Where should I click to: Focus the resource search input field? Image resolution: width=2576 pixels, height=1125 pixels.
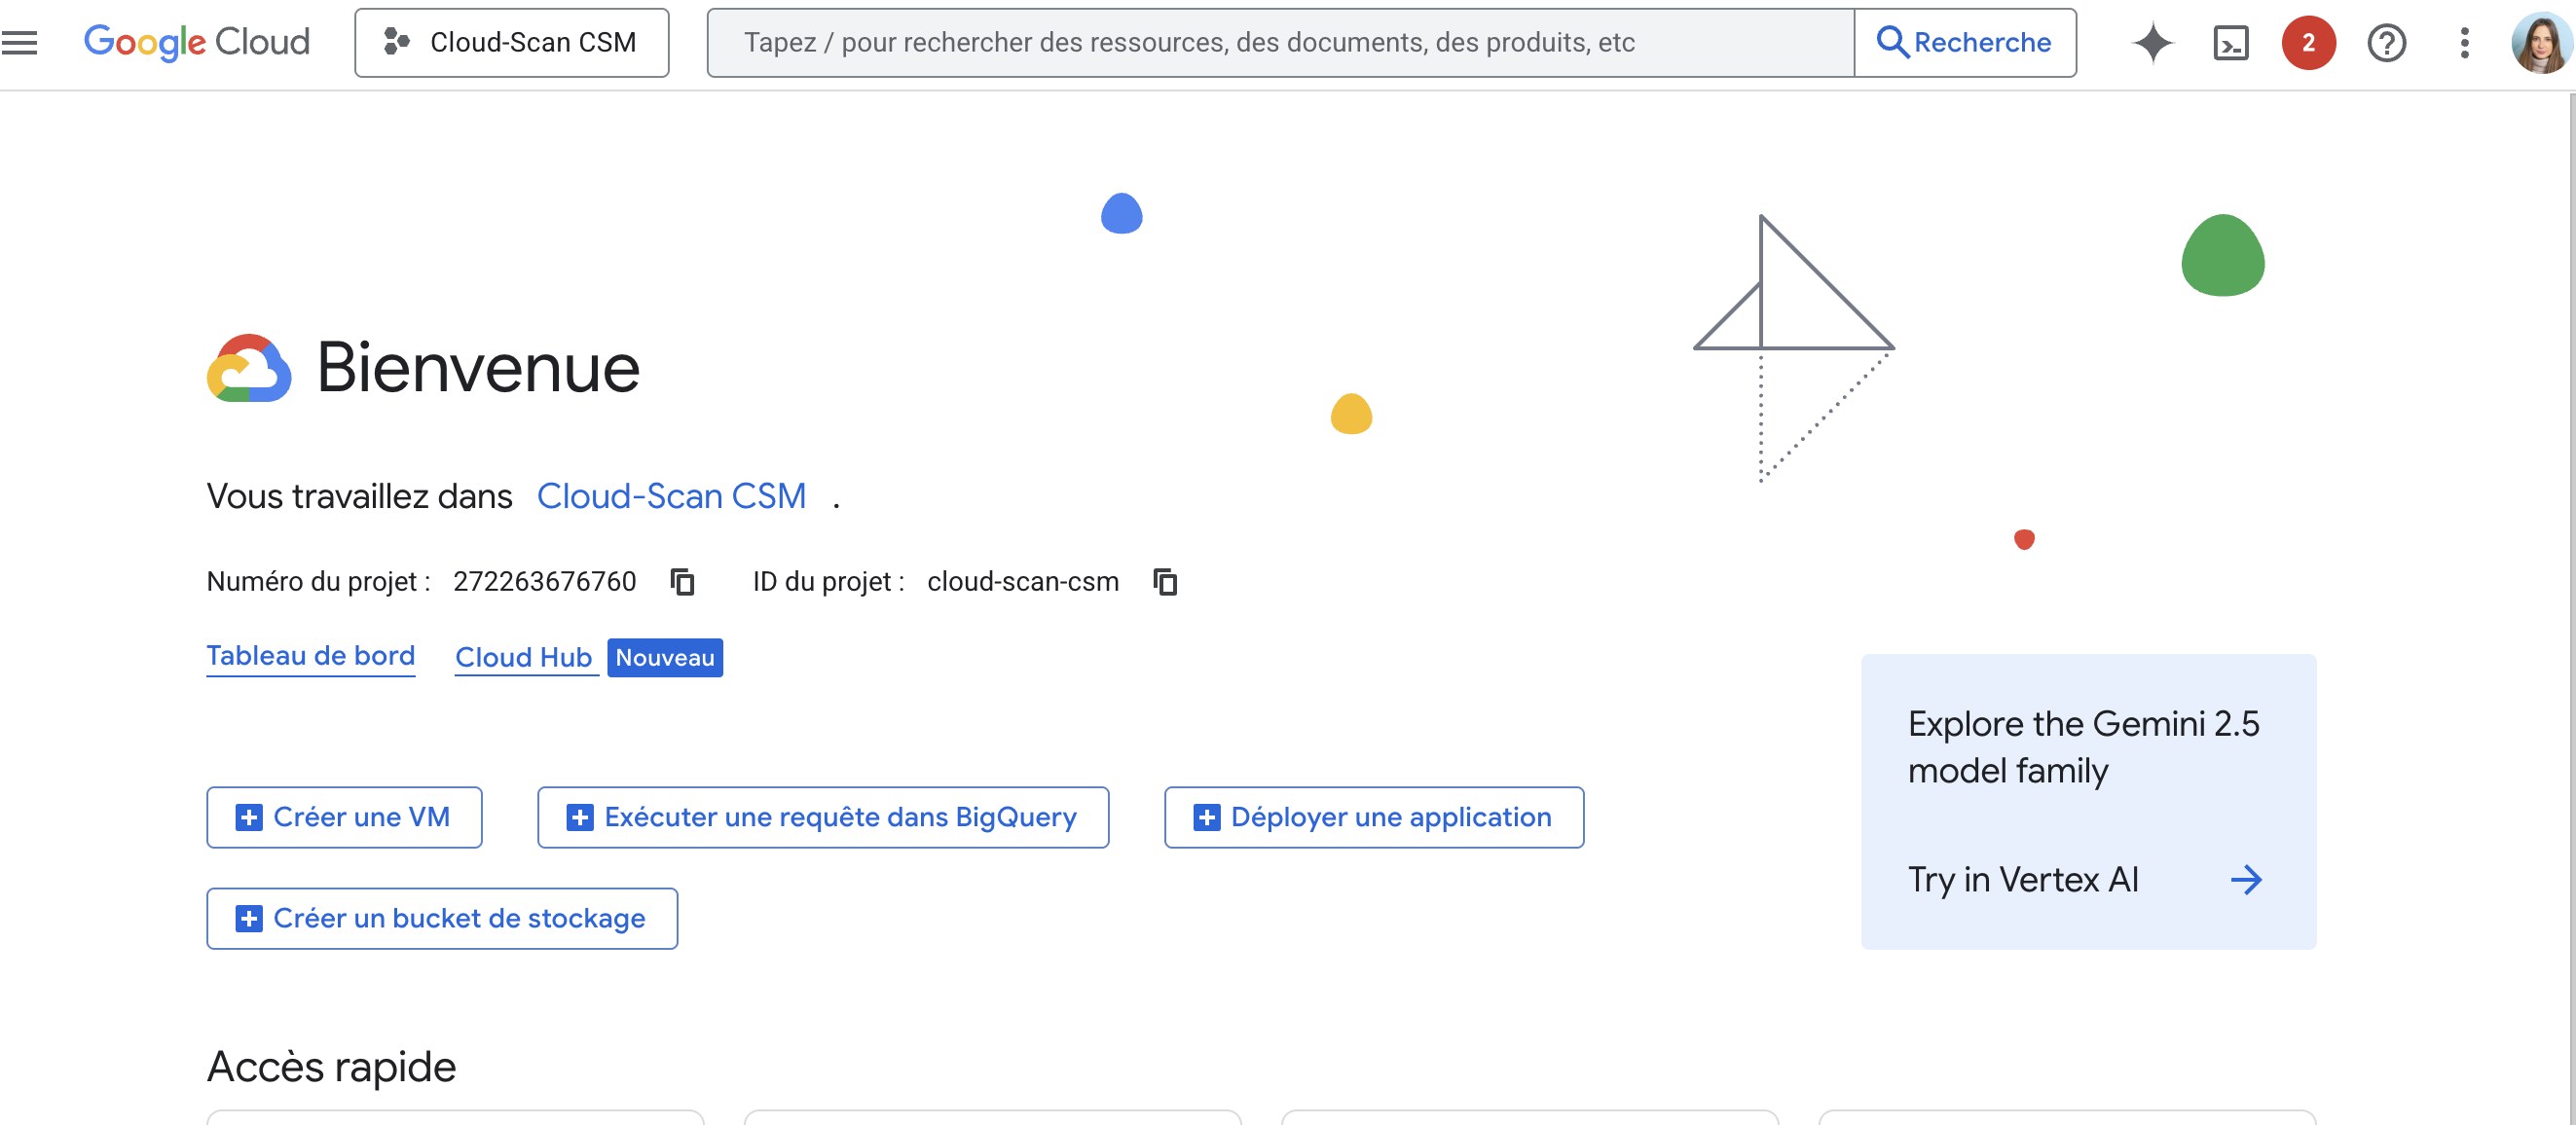(1280, 42)
